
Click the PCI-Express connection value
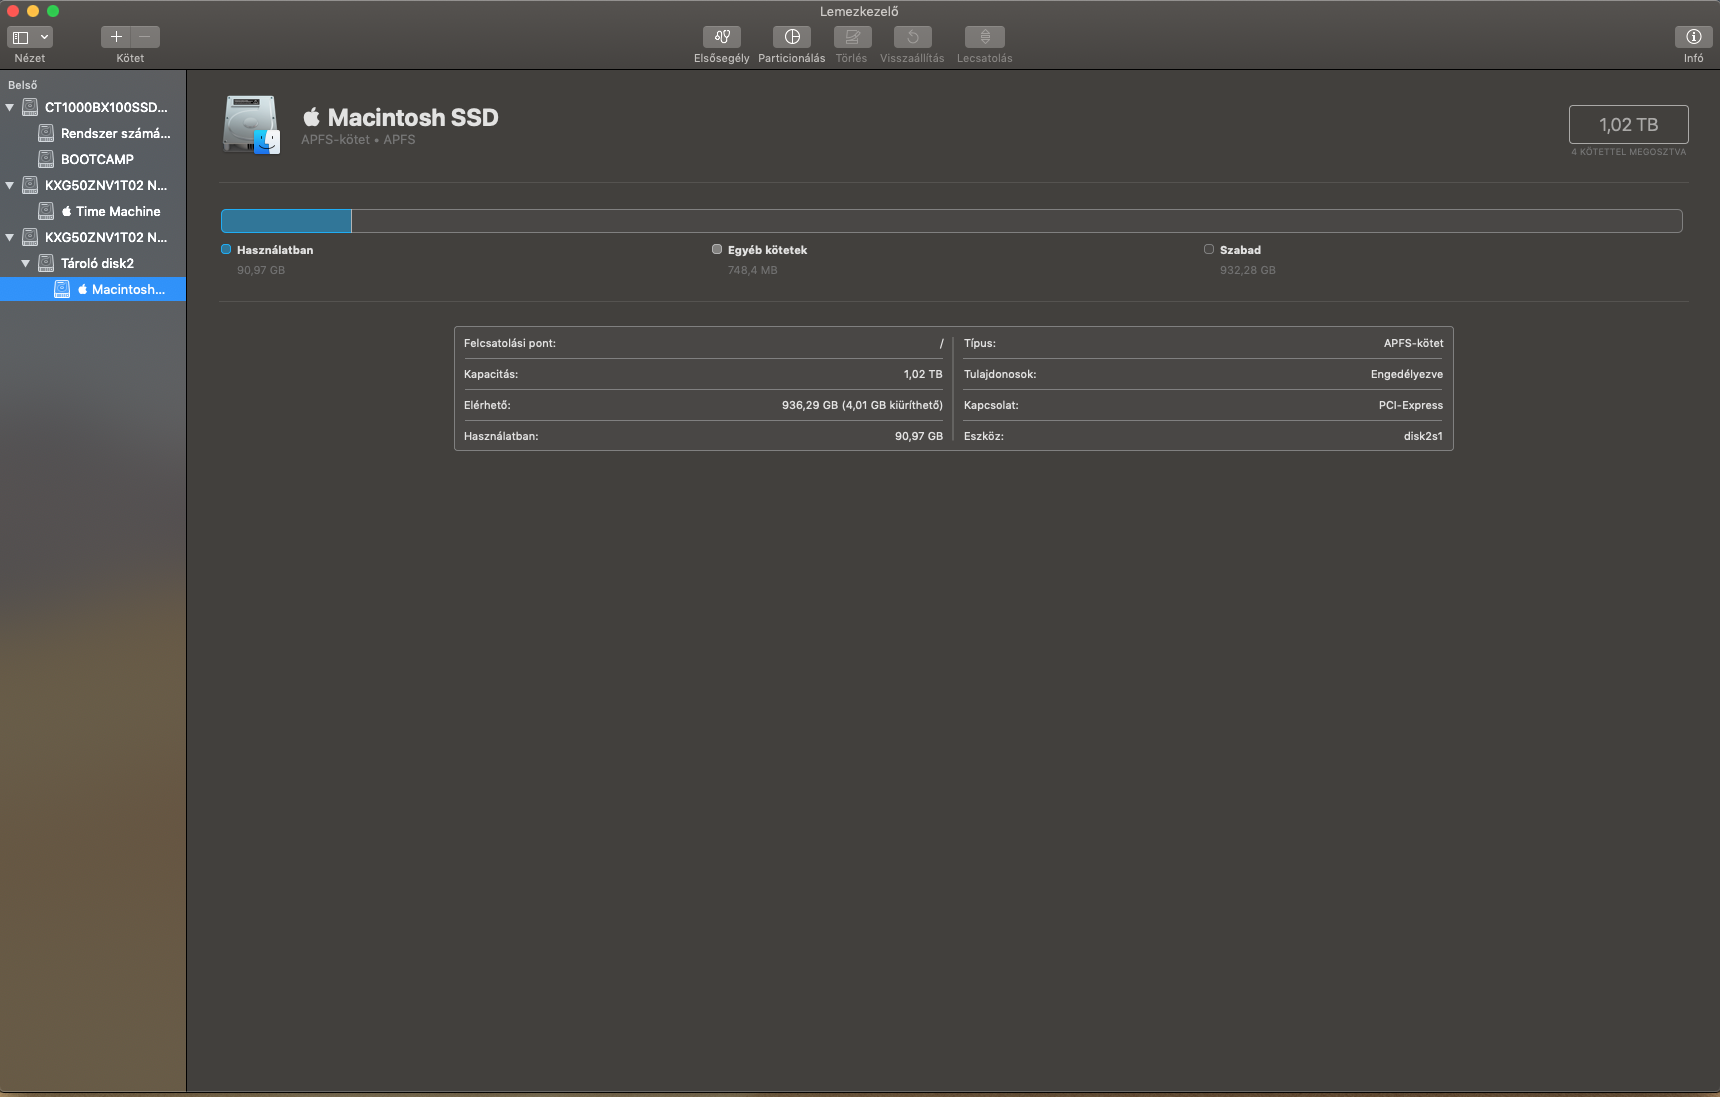1410,405
